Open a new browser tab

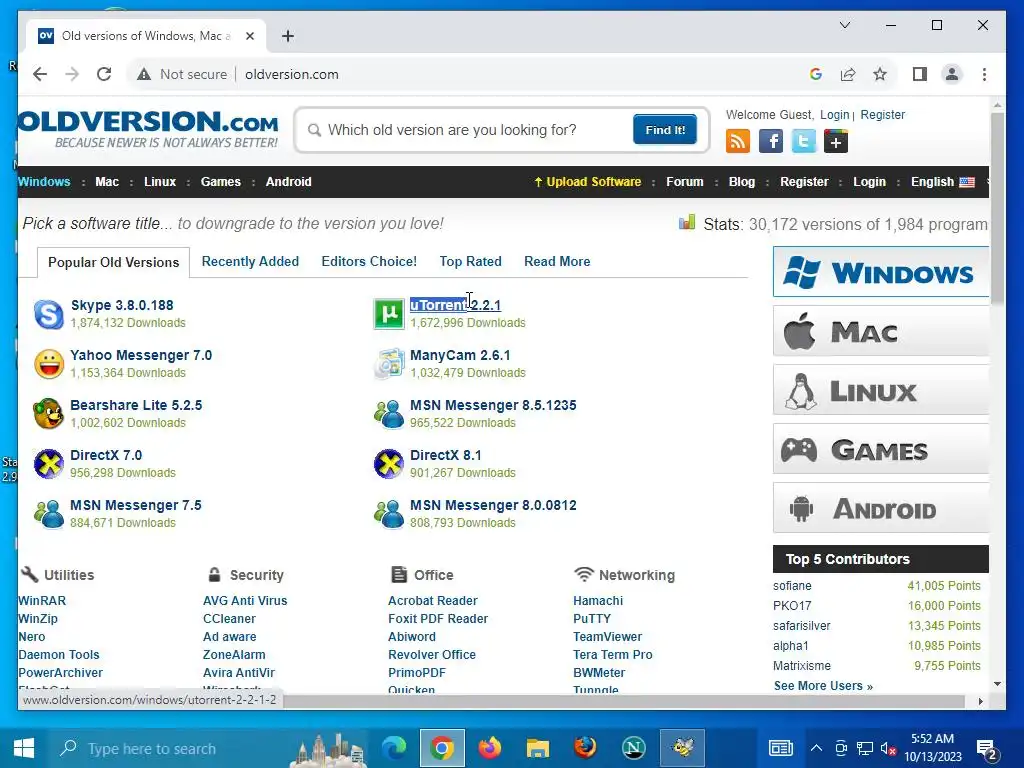tap(288, 36)
